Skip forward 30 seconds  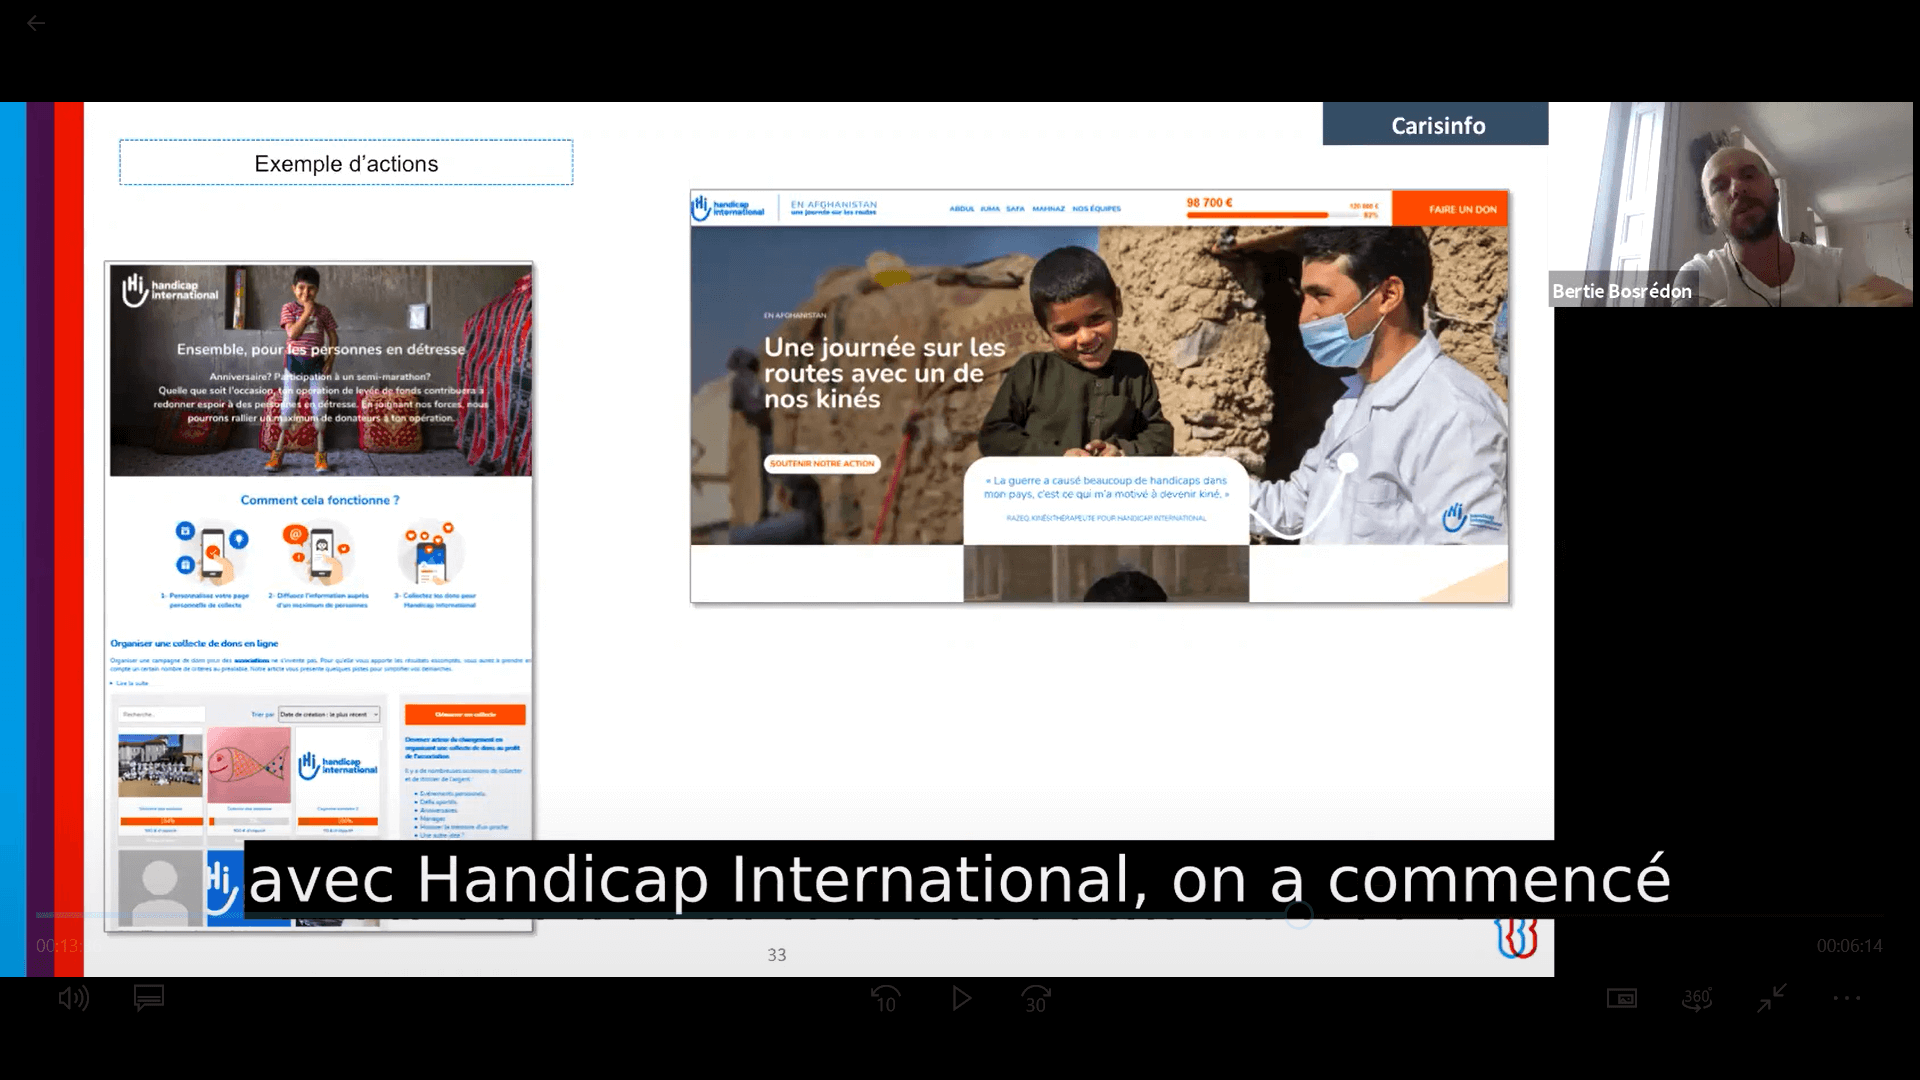pos(1036,998)
